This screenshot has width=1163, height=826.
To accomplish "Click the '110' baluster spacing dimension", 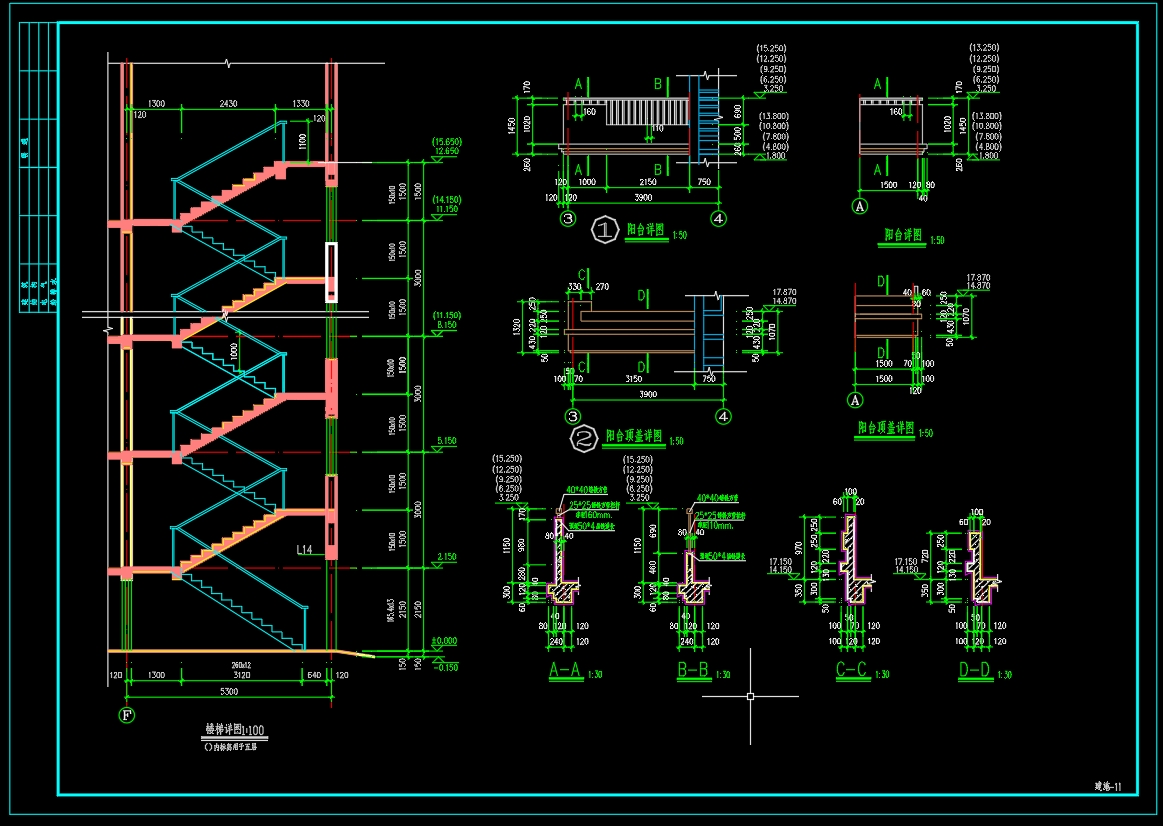I will click(x=657, y=129).
